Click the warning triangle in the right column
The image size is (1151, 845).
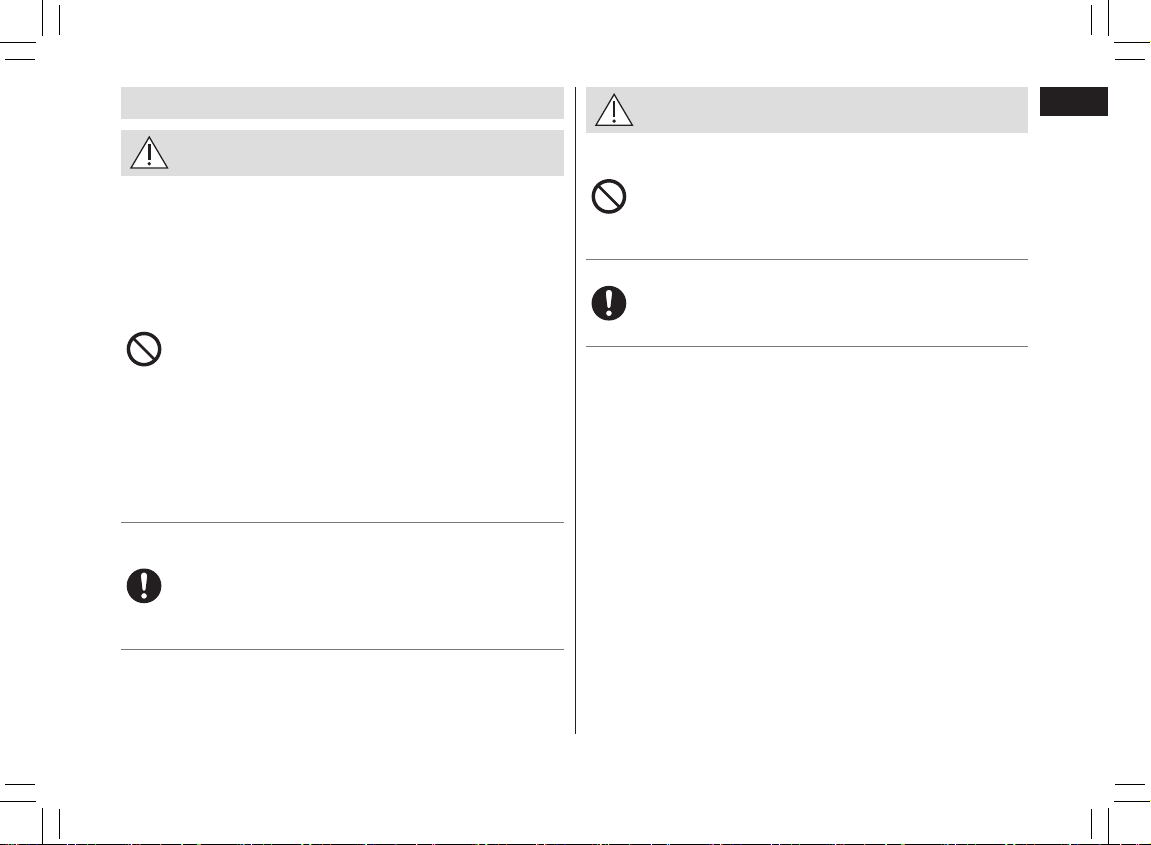[614, 110]
